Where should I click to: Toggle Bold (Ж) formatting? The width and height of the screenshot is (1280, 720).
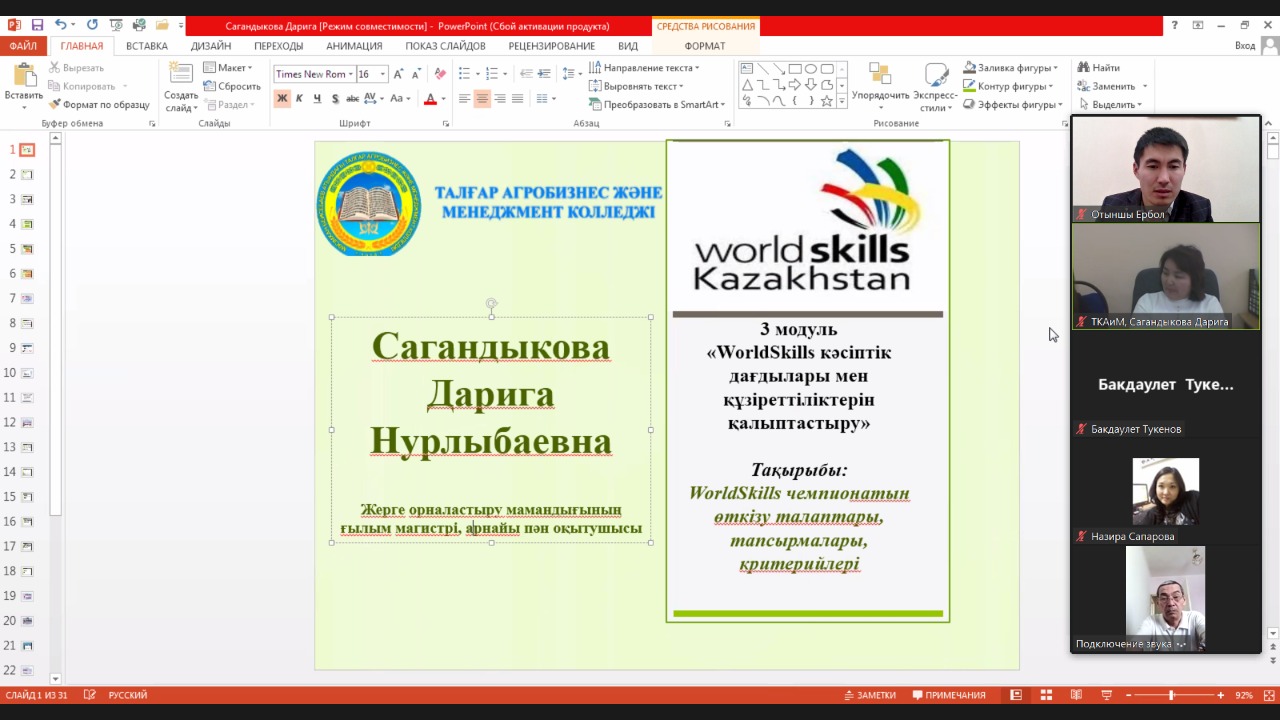click(282, 99)
